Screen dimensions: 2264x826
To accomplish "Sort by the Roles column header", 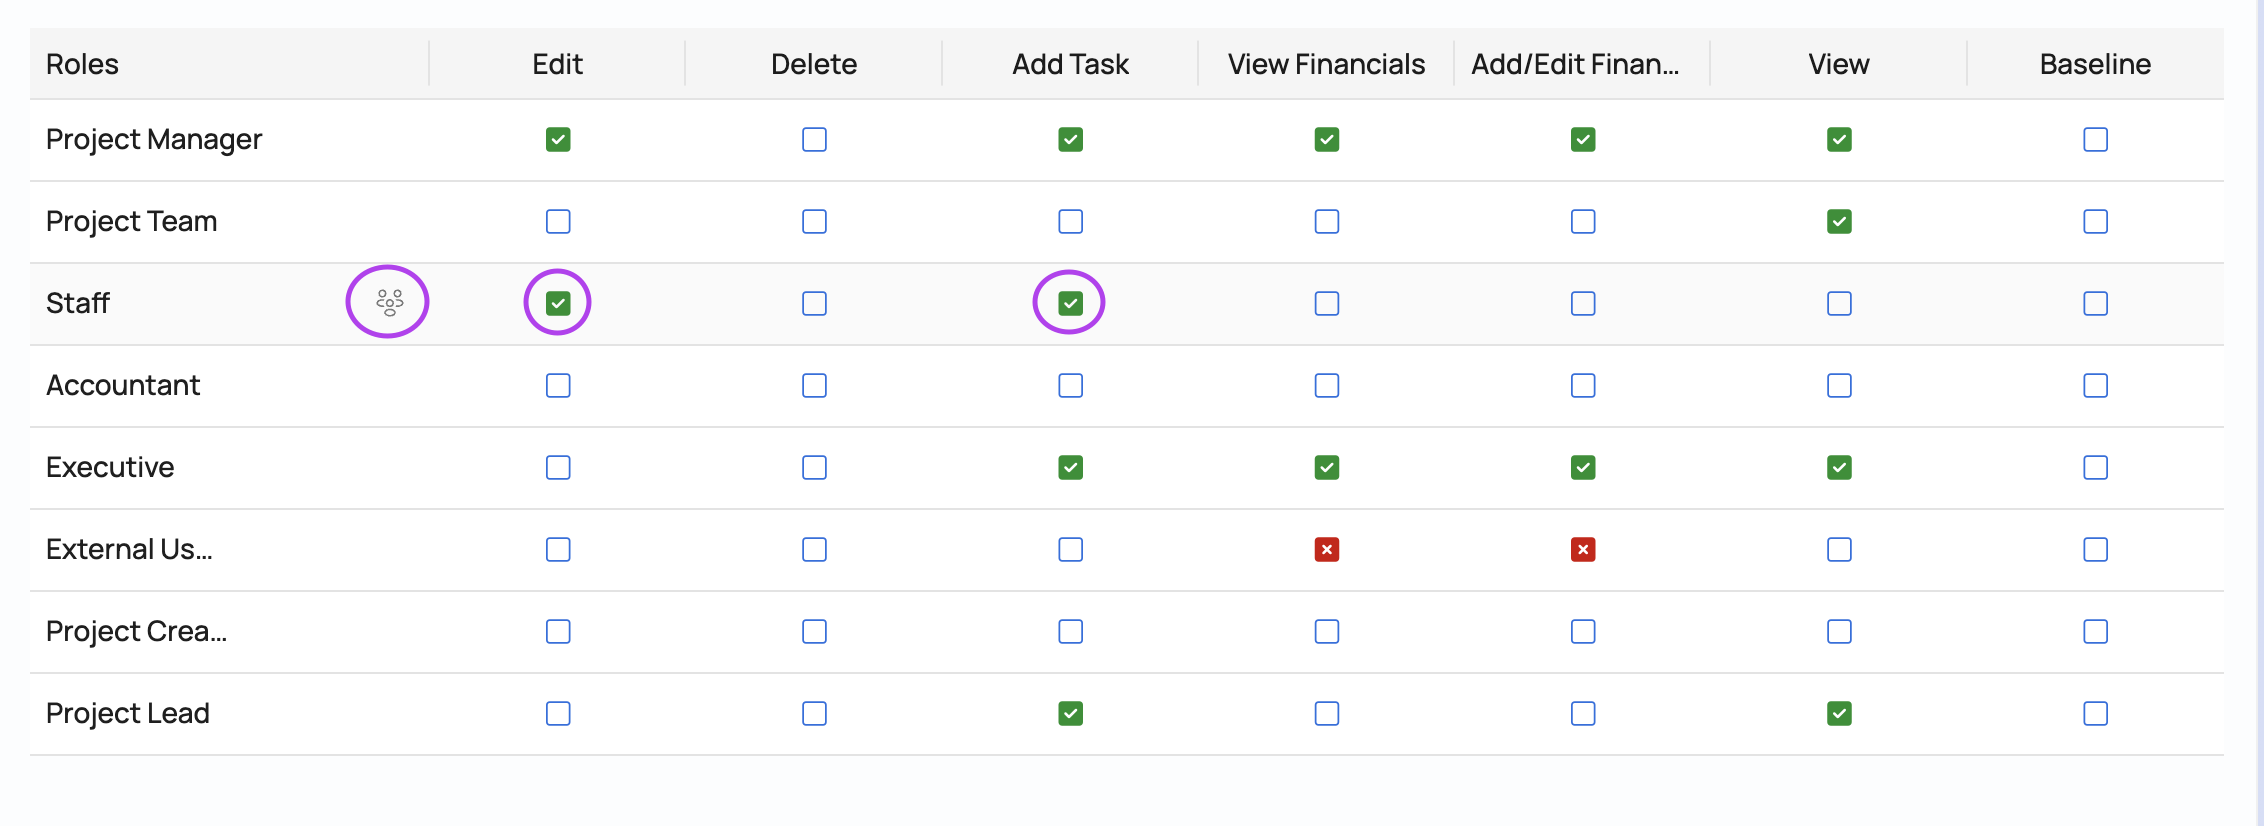I will 82,64.
